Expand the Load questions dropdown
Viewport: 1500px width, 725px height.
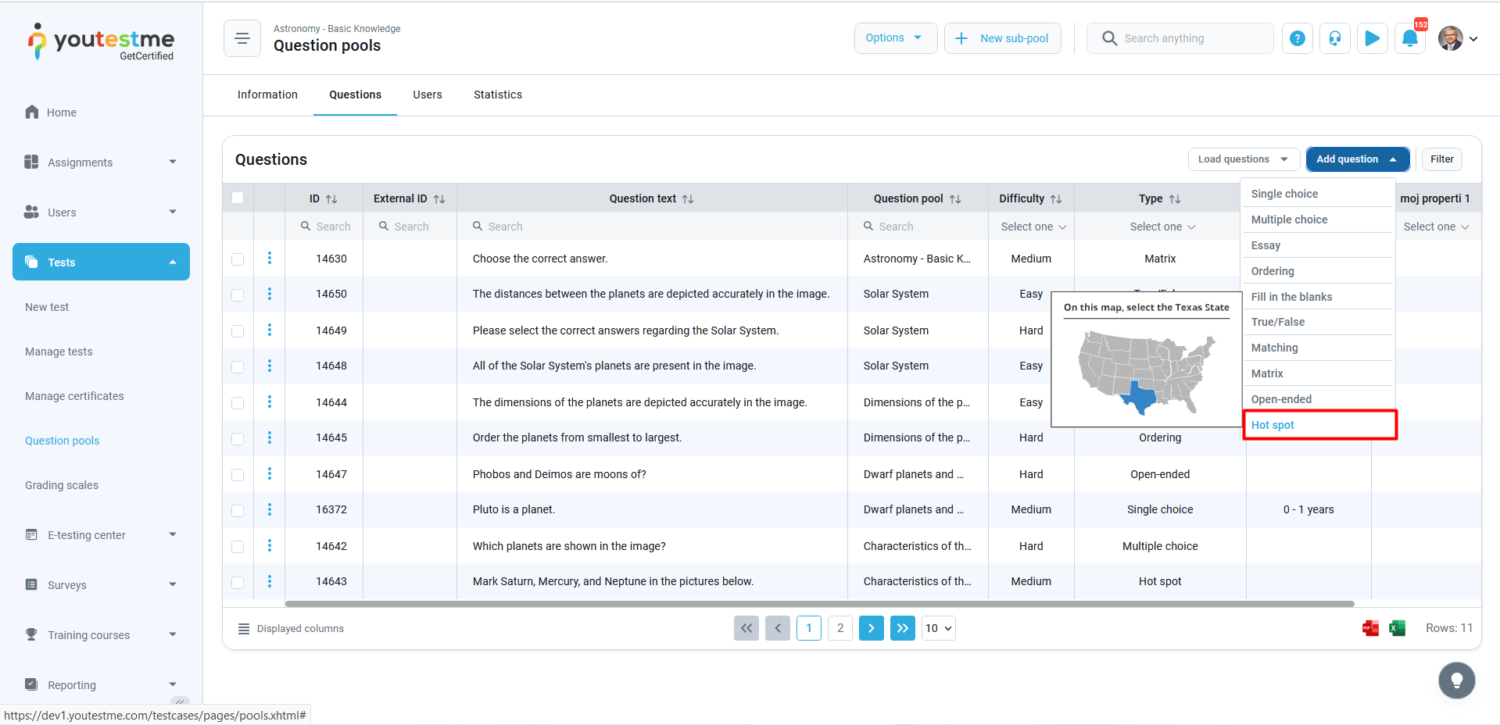point(1243,159)
